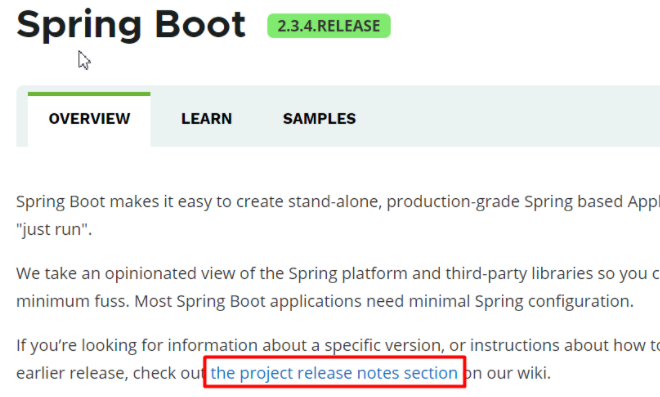This screenshot has height=397, width=660.
Task: Open the project release notes section link
Action: [x=334, y=373]
